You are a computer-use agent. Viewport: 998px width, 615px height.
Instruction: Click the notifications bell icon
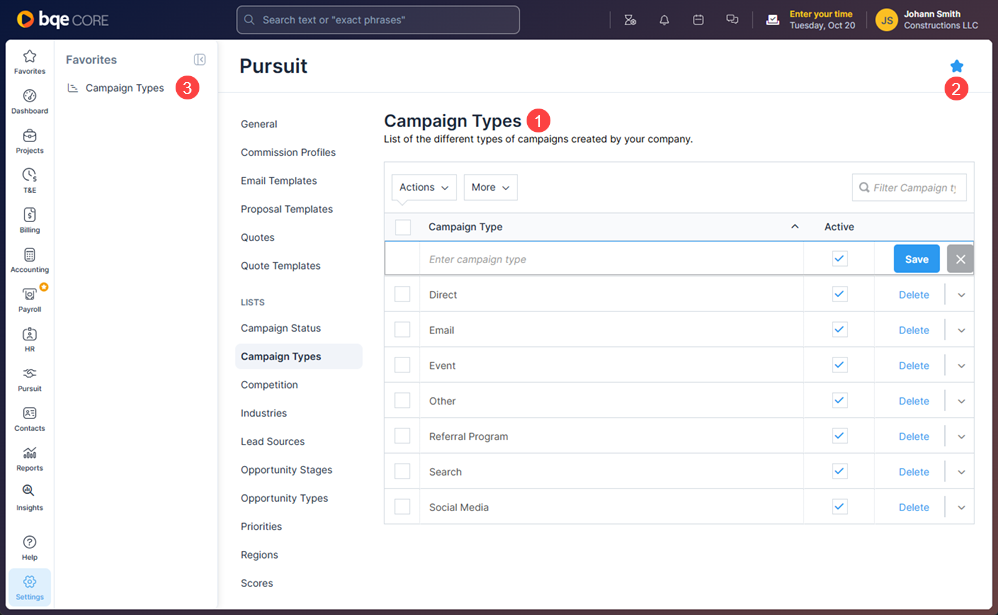664,20
